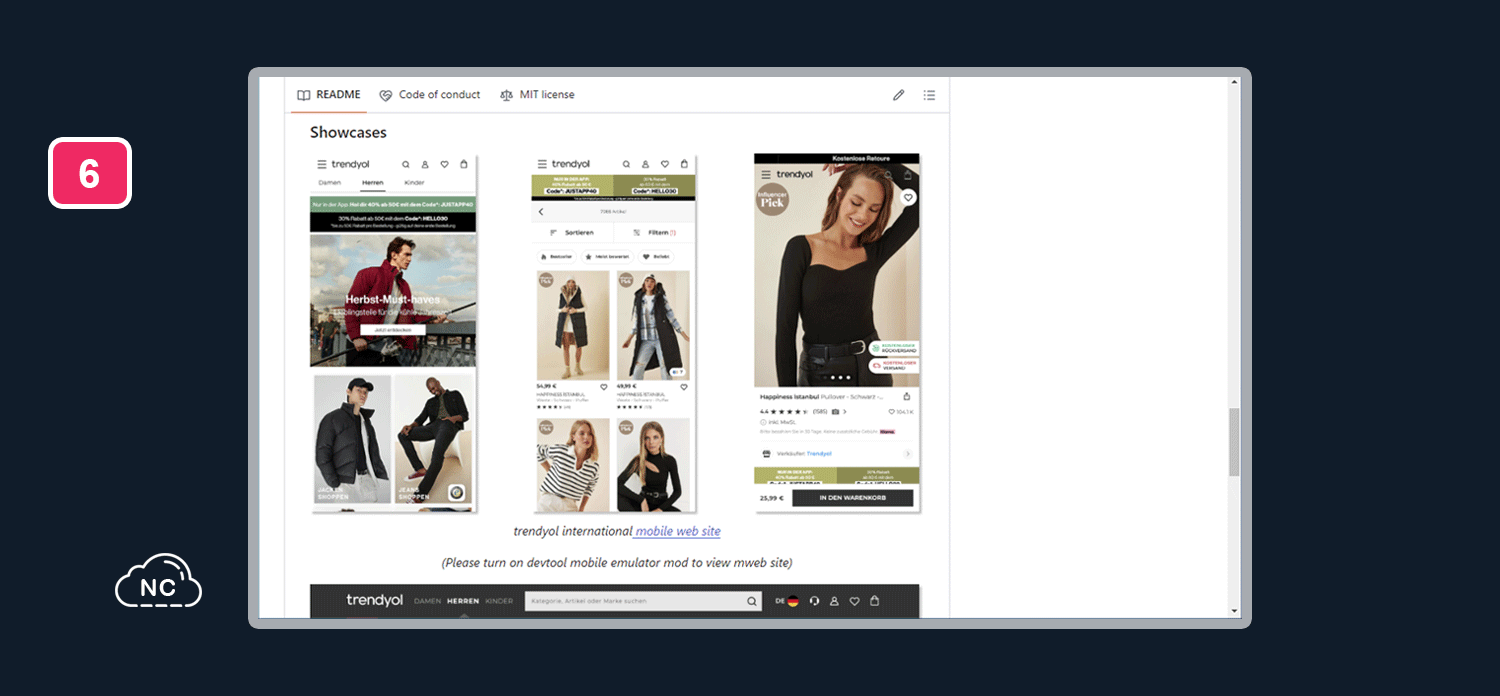Open the trendyol desktop site screenshot
The height and width of the screenshot is (696, 1500).
click(615, 601)
